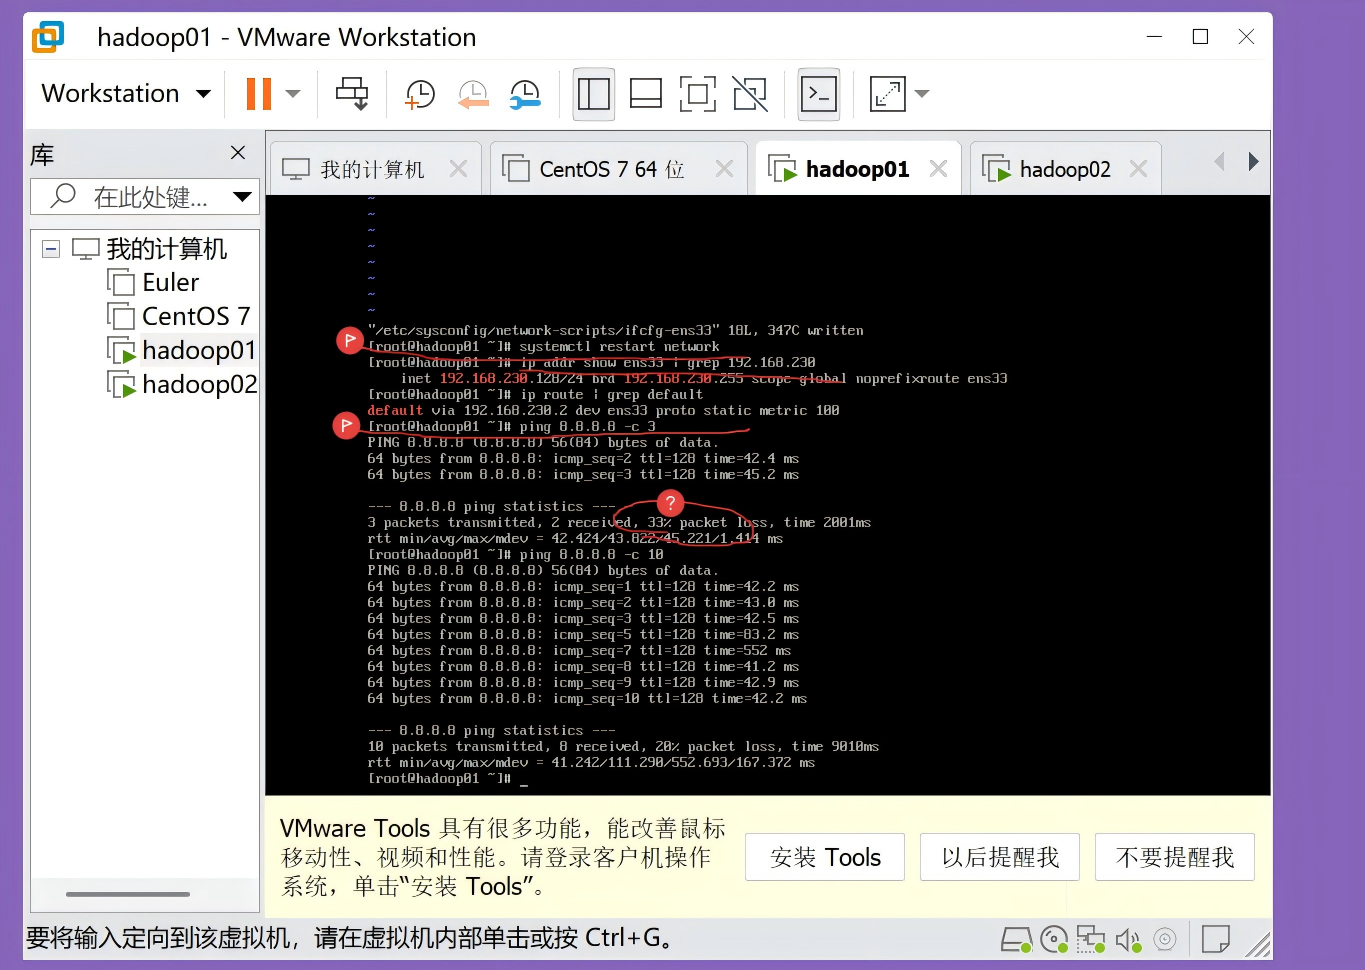Collapse the 我的计算机 tree node
This screenshot has width=1365, height=970.
point(51,248)
